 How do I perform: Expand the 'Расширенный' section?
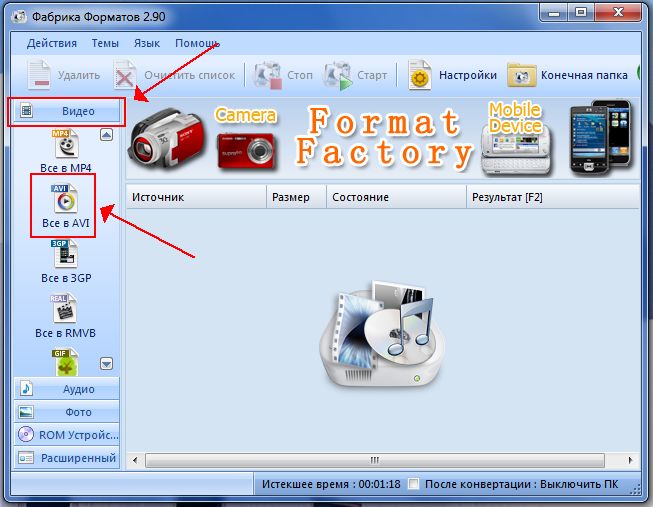click(x=67, y=458)
